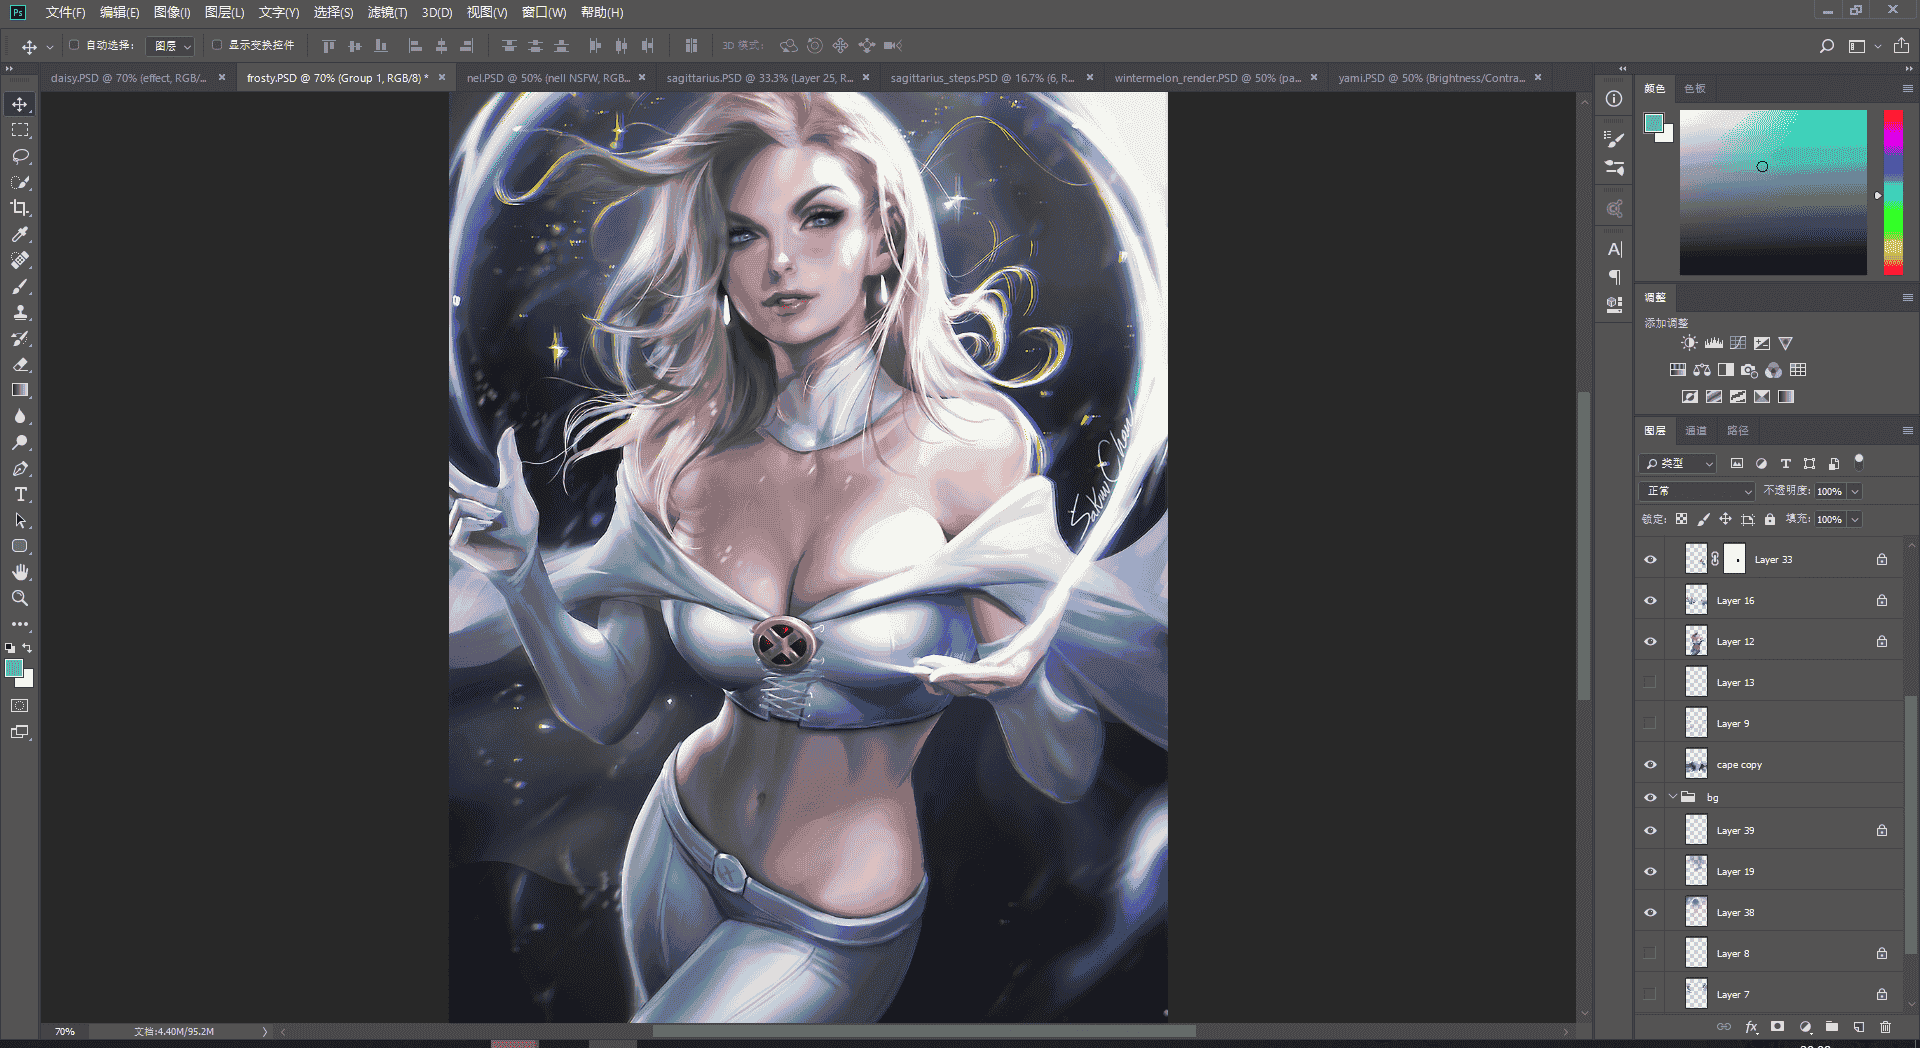Select the Eraser tool
Viewport: 1920px width, 1048px height.
tap(20, 364)
